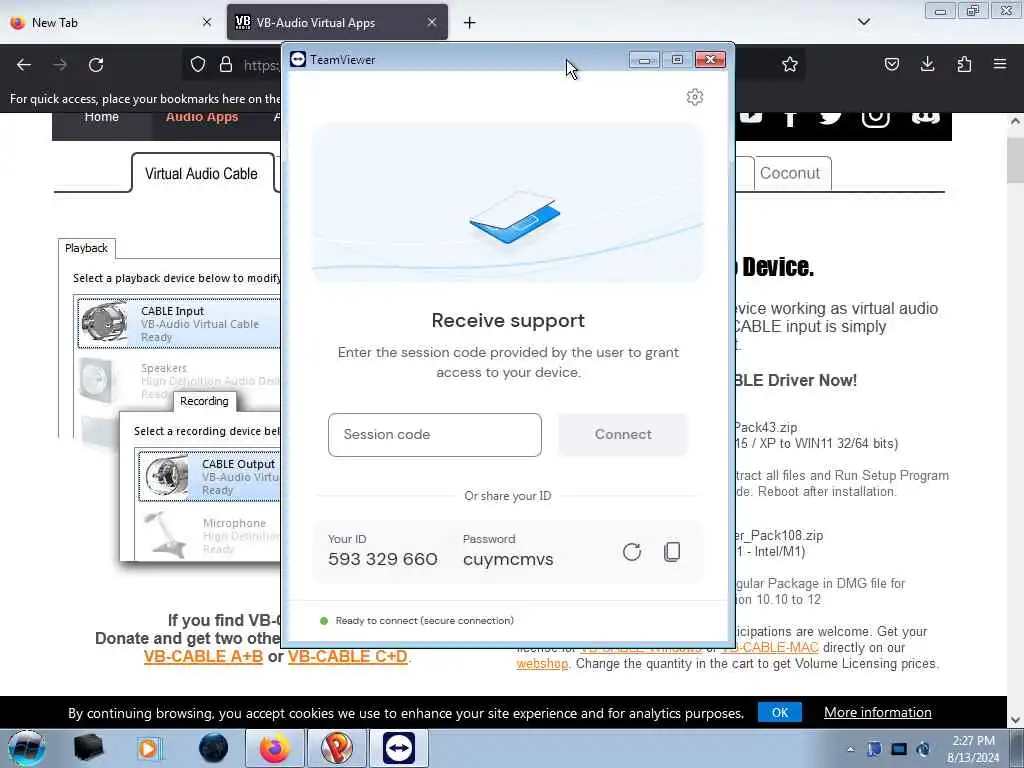
Task: Select password text cuymcmvs
Action: pos(508,560)
